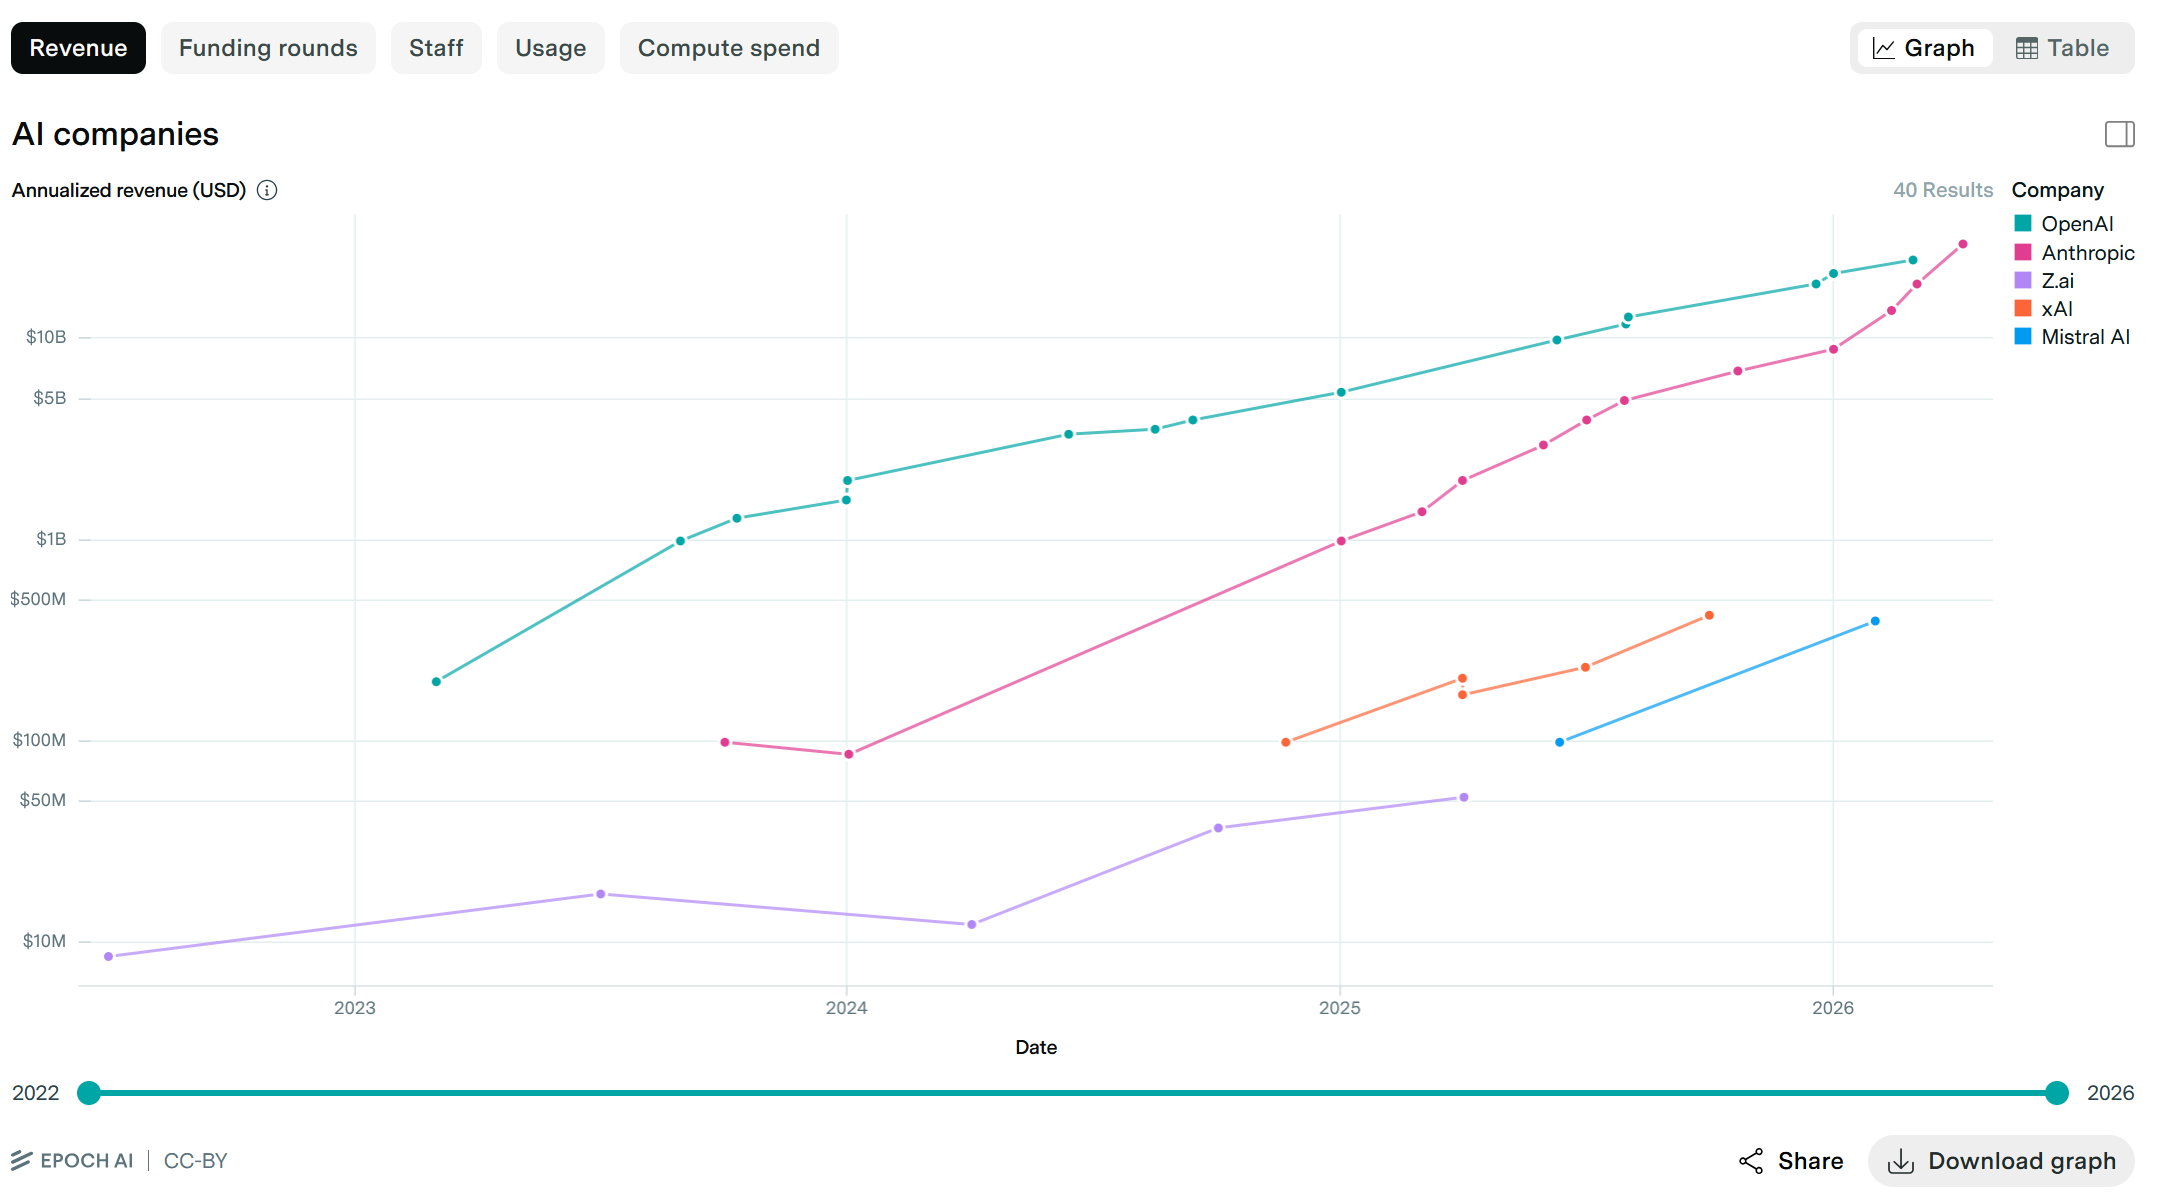Open the CC-BY license link
Viewport: 2171px width, 1201px height.
point(196,1161)
